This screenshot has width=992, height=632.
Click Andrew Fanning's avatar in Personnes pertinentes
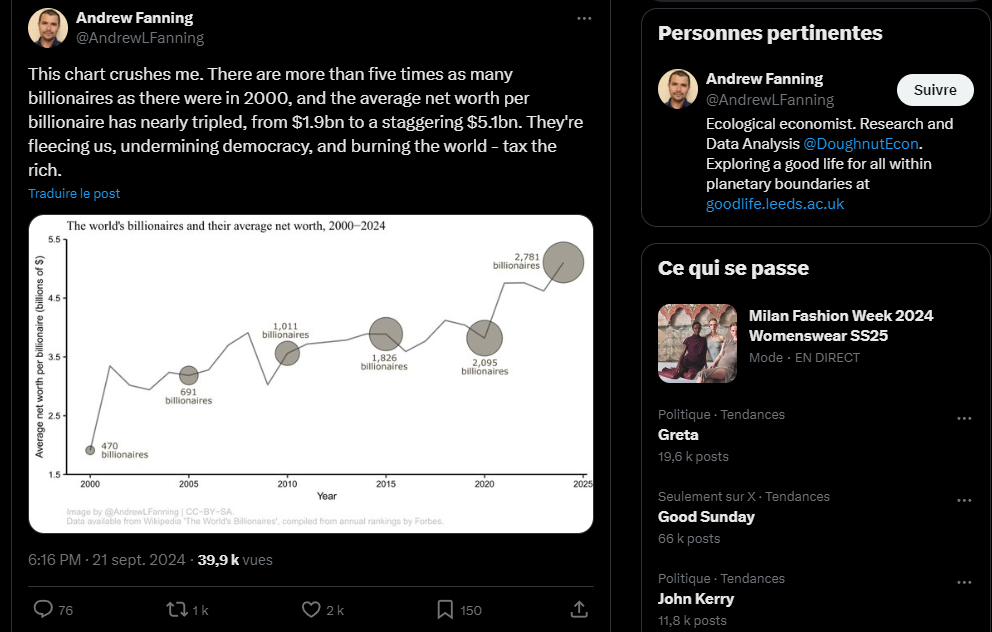678,89
